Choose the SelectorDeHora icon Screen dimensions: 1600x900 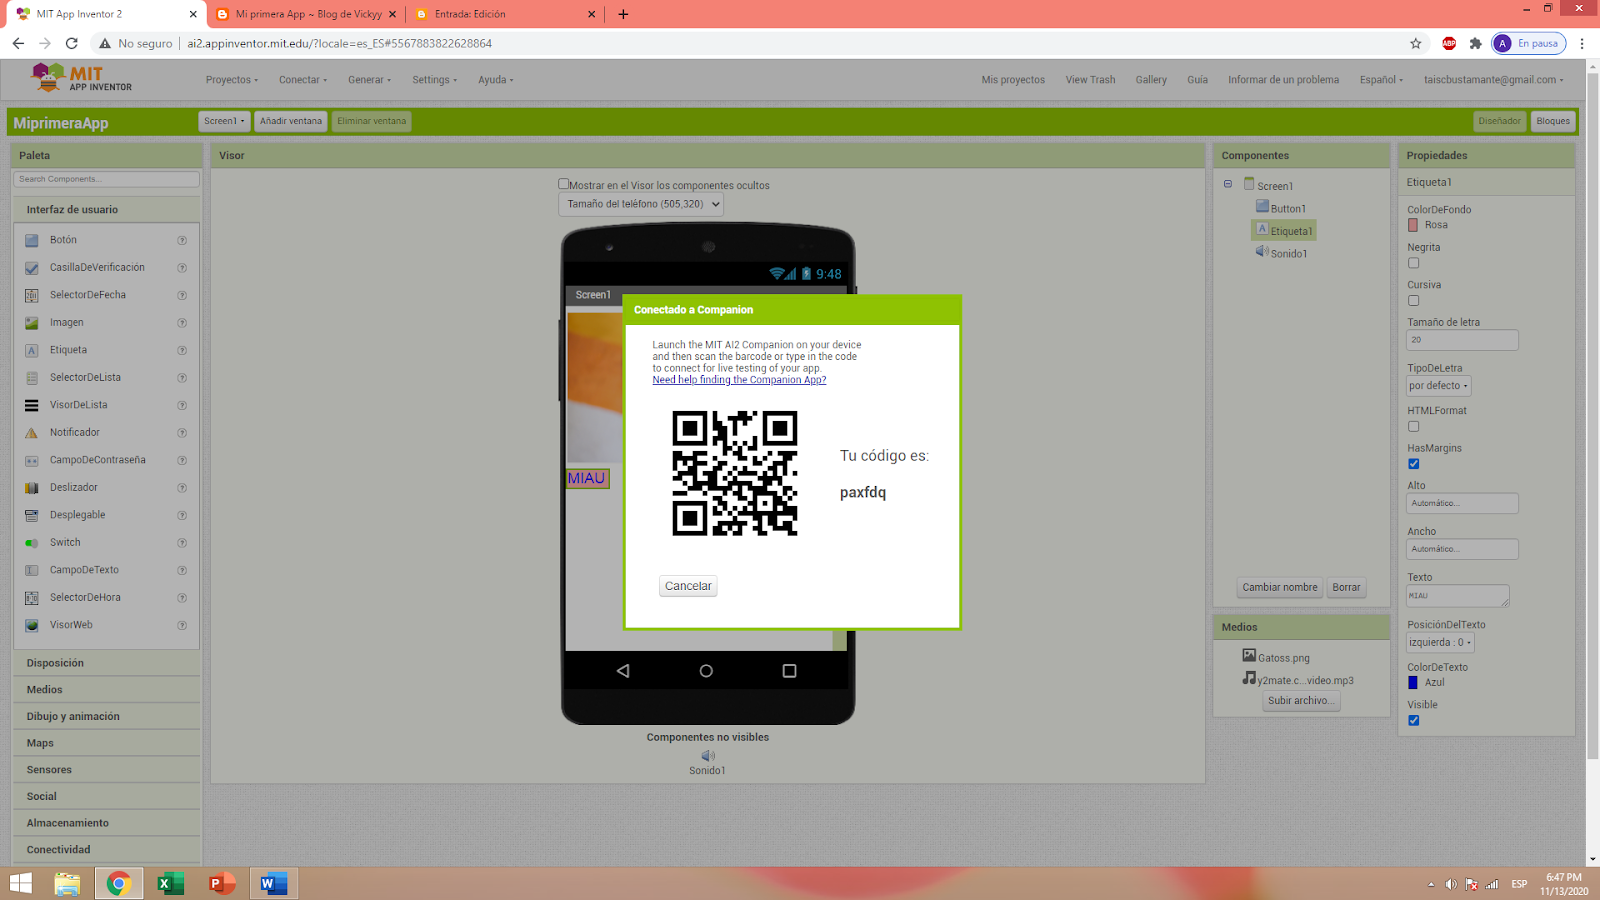(x=32, y=598)
